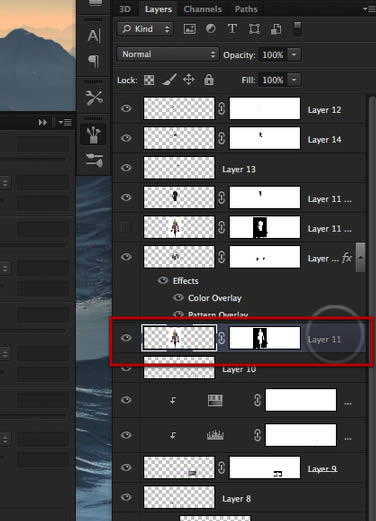Filter layers by type layers icon
This screenshot has width=376, height=521.
point(232,29)
